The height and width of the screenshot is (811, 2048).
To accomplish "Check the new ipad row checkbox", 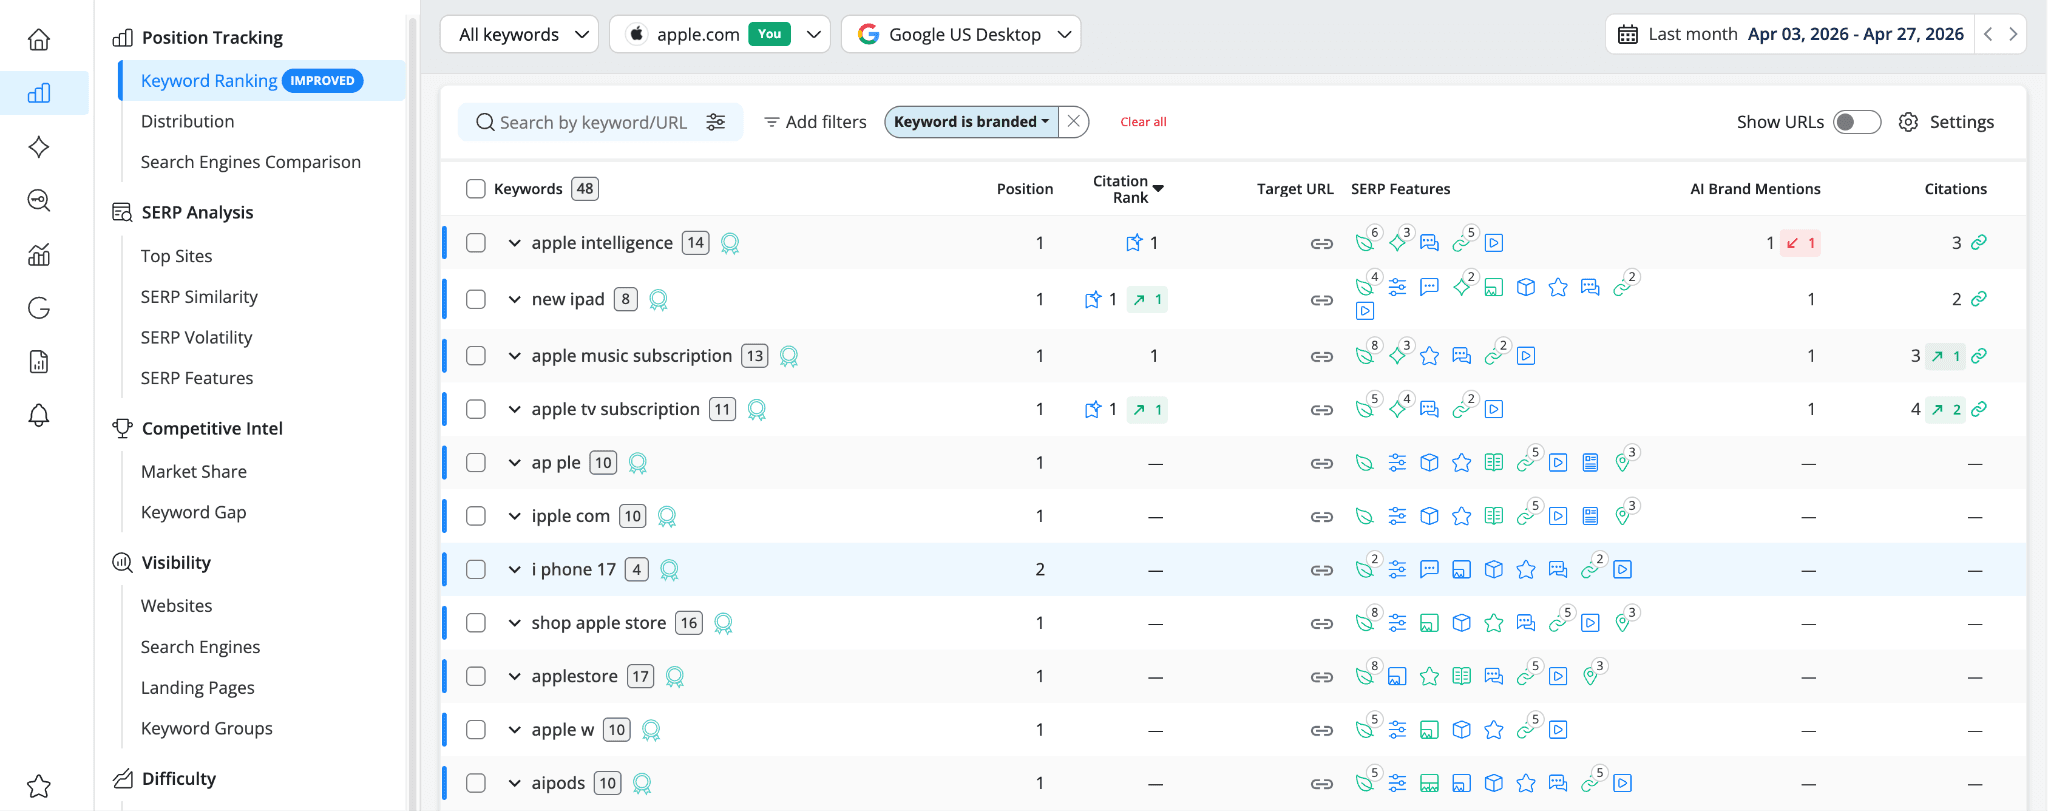I will (x=476, y=300).
